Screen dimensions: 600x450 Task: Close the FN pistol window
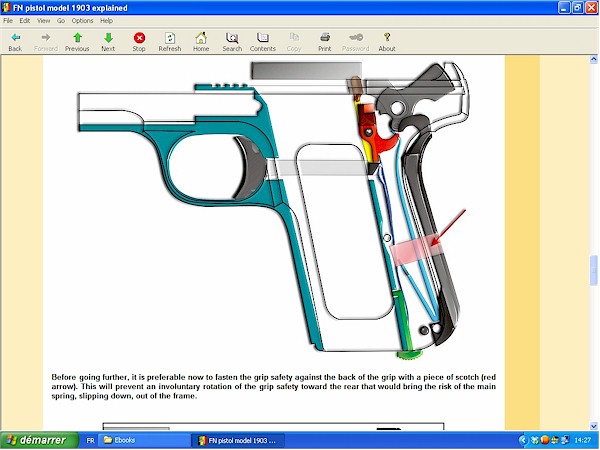click(592, 8)
